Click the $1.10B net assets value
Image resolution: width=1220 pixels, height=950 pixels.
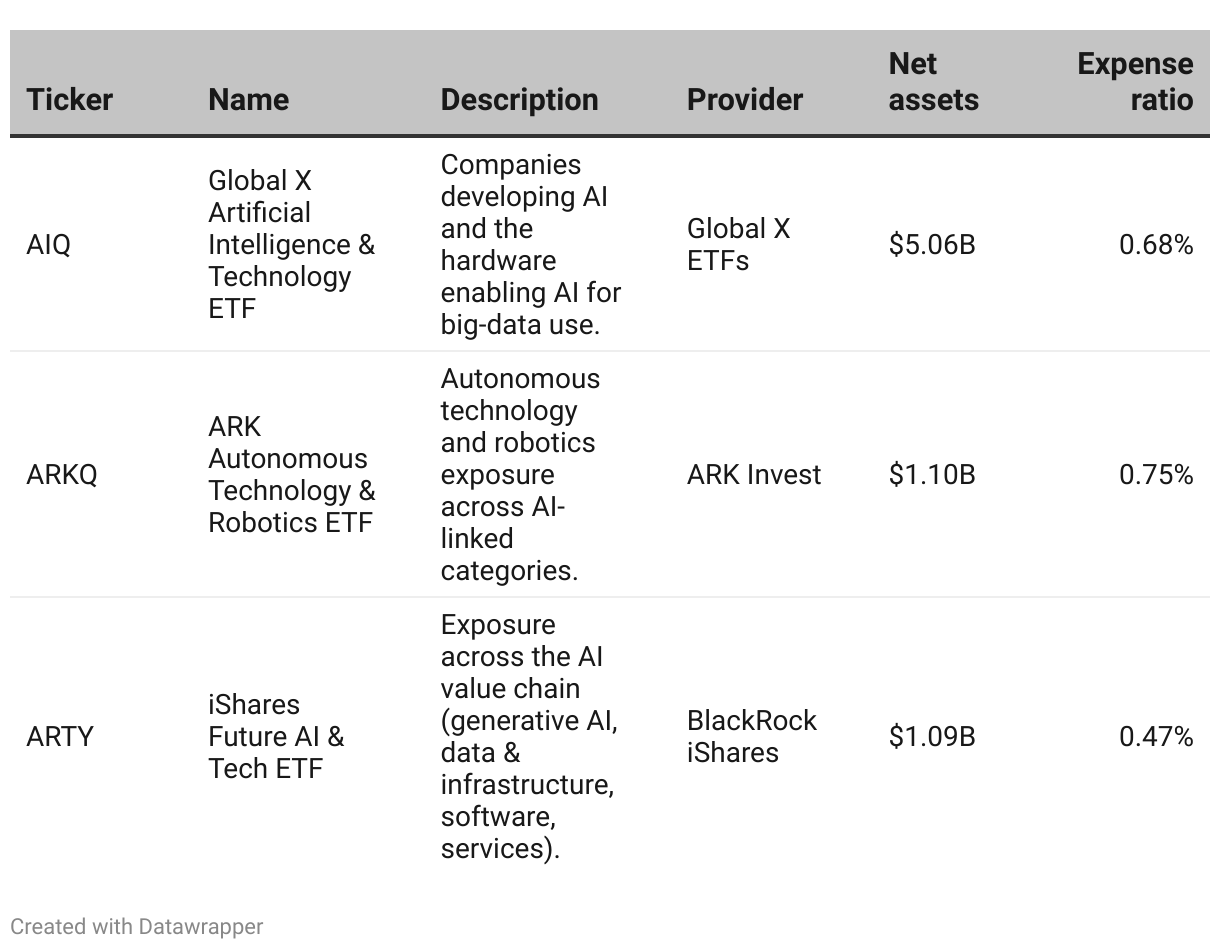(932, 475)
